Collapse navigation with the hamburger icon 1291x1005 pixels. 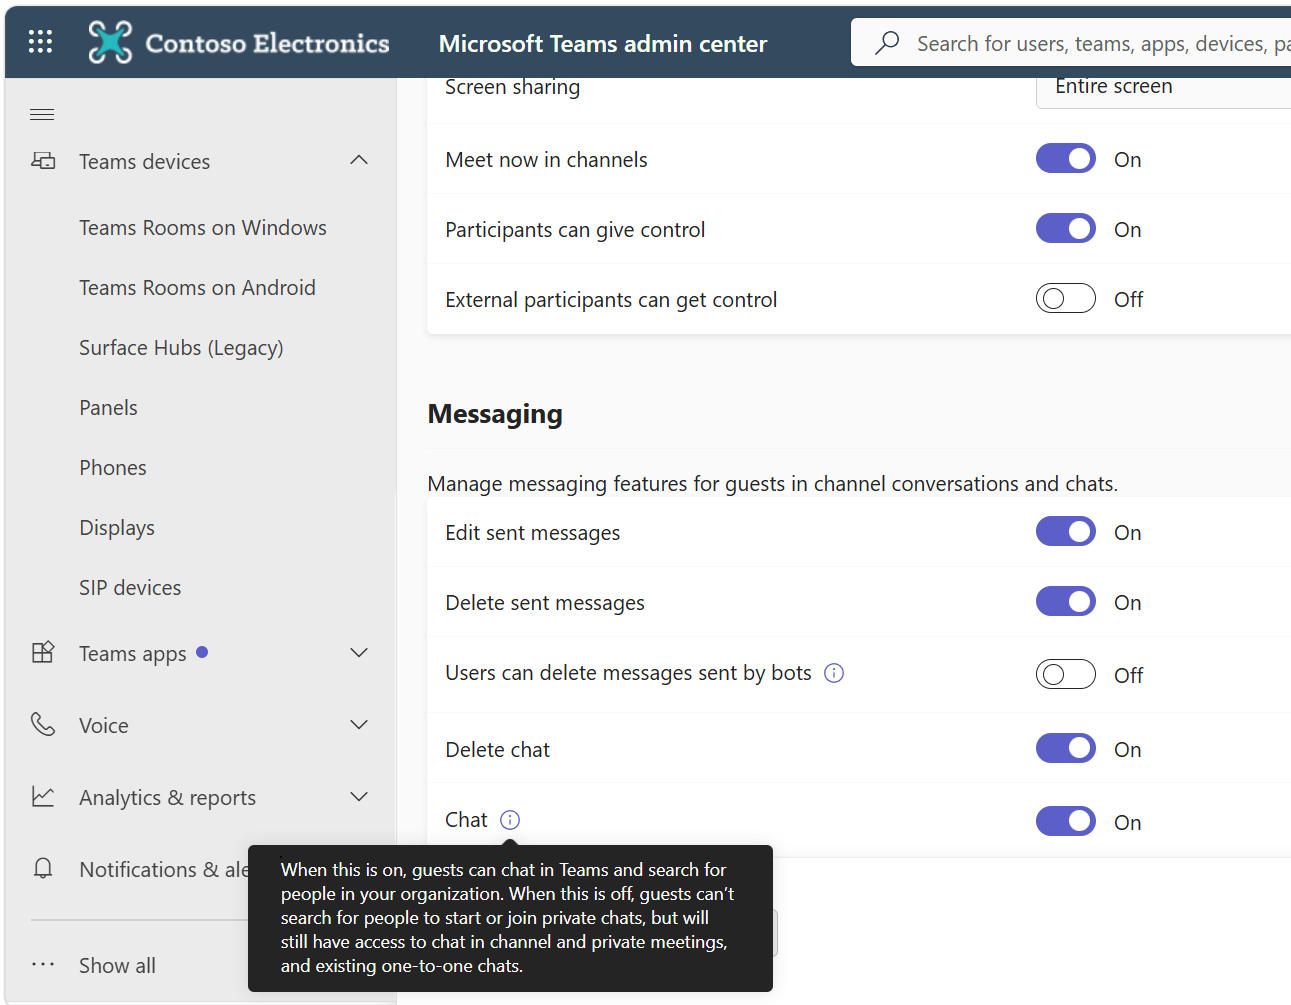tap(42, 114)
